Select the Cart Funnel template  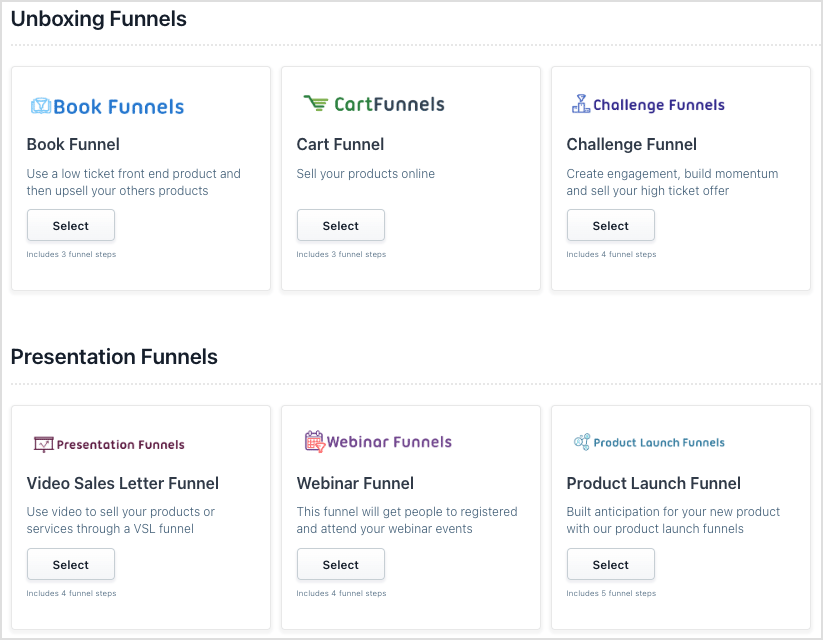click(x=341, y=225)
